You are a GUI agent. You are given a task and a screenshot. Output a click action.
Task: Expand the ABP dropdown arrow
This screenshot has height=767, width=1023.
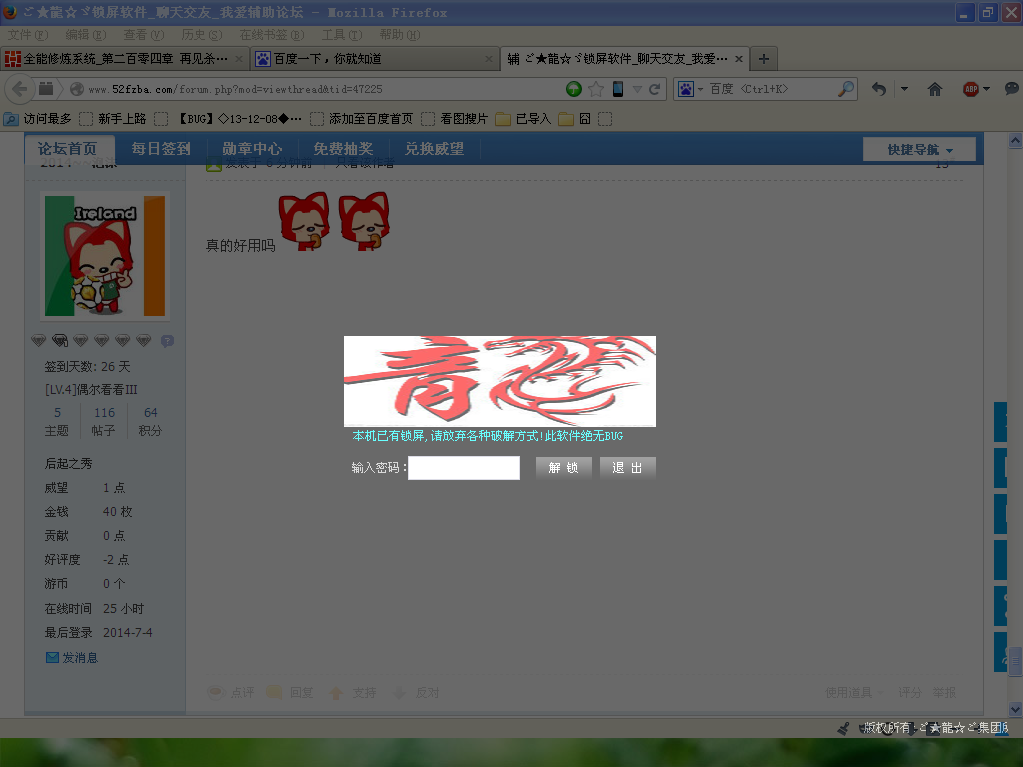[986, 89]
